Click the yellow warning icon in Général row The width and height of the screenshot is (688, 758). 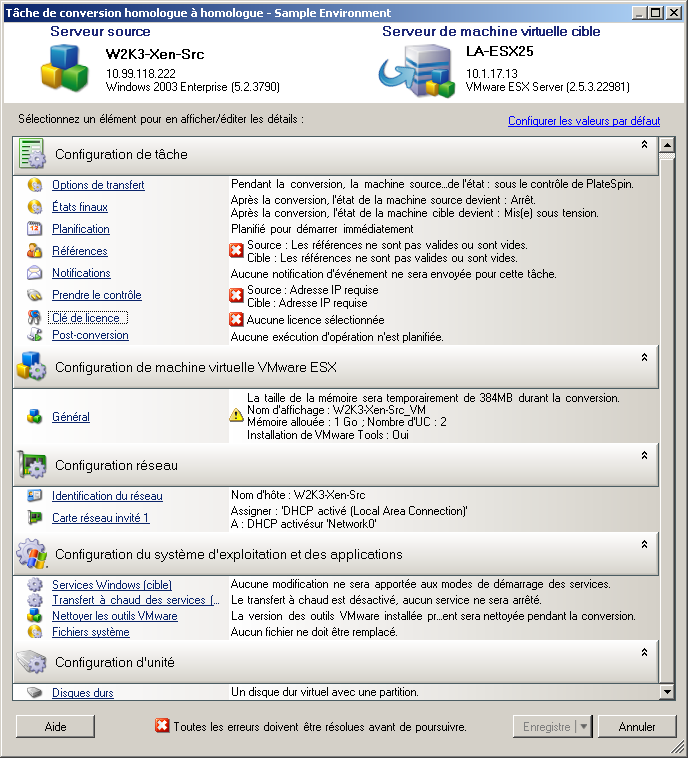236,415
